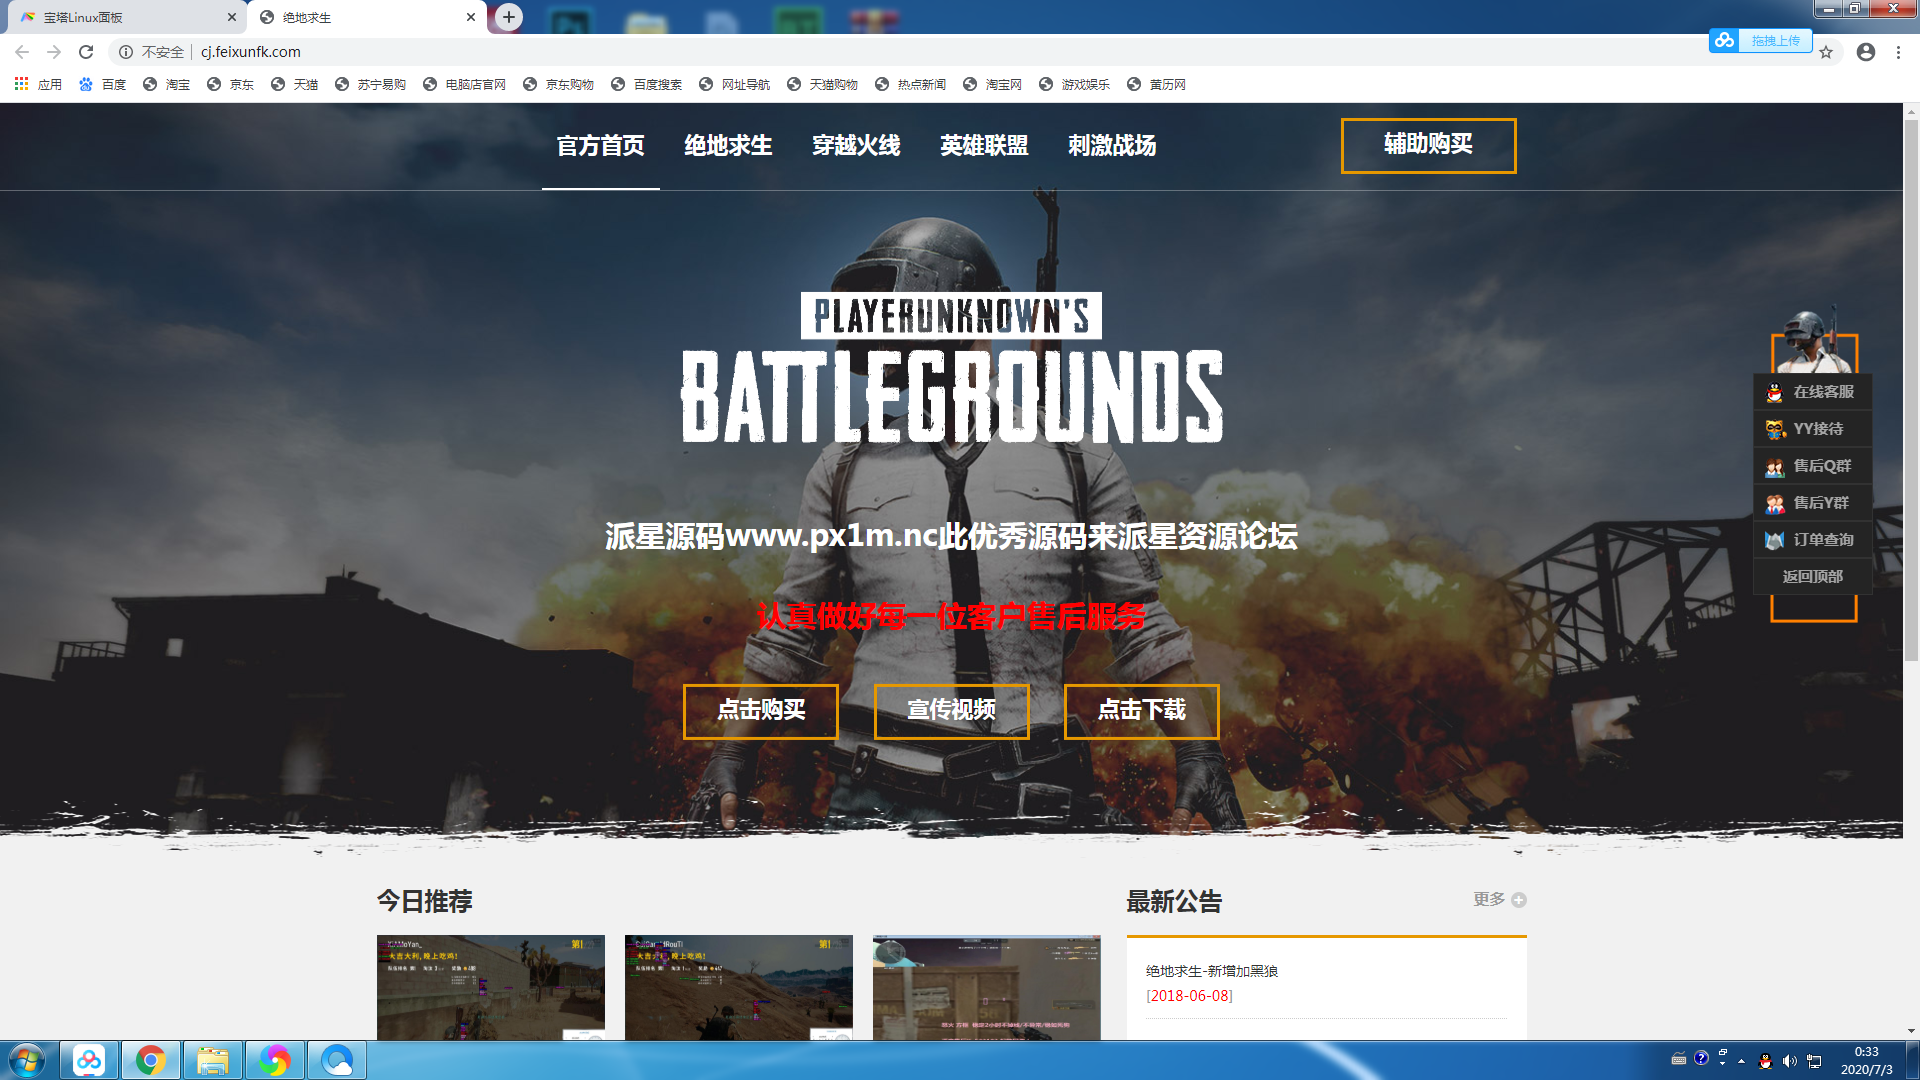Open the 京东购物 bookmark
The height and width of the screenshot is (1080, 1920).
(559, 84)
